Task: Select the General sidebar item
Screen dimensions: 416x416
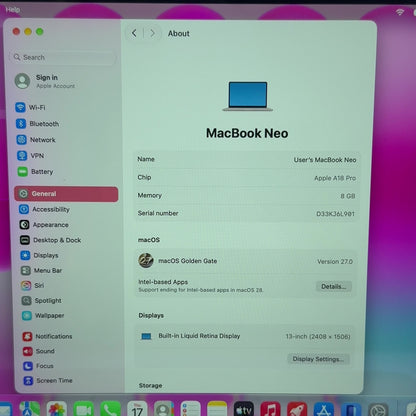Action: [66, 194]
